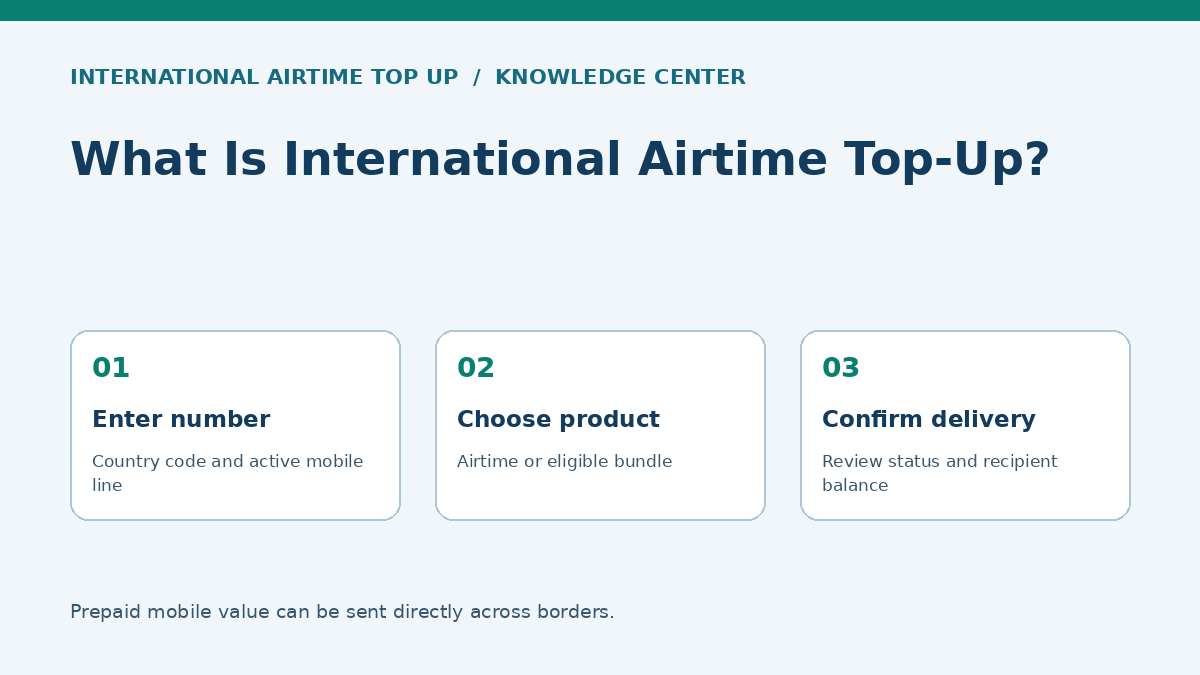This screenshot has width=1200, height=675.
Task: Select the 02 step number
Action: (476, 369)
